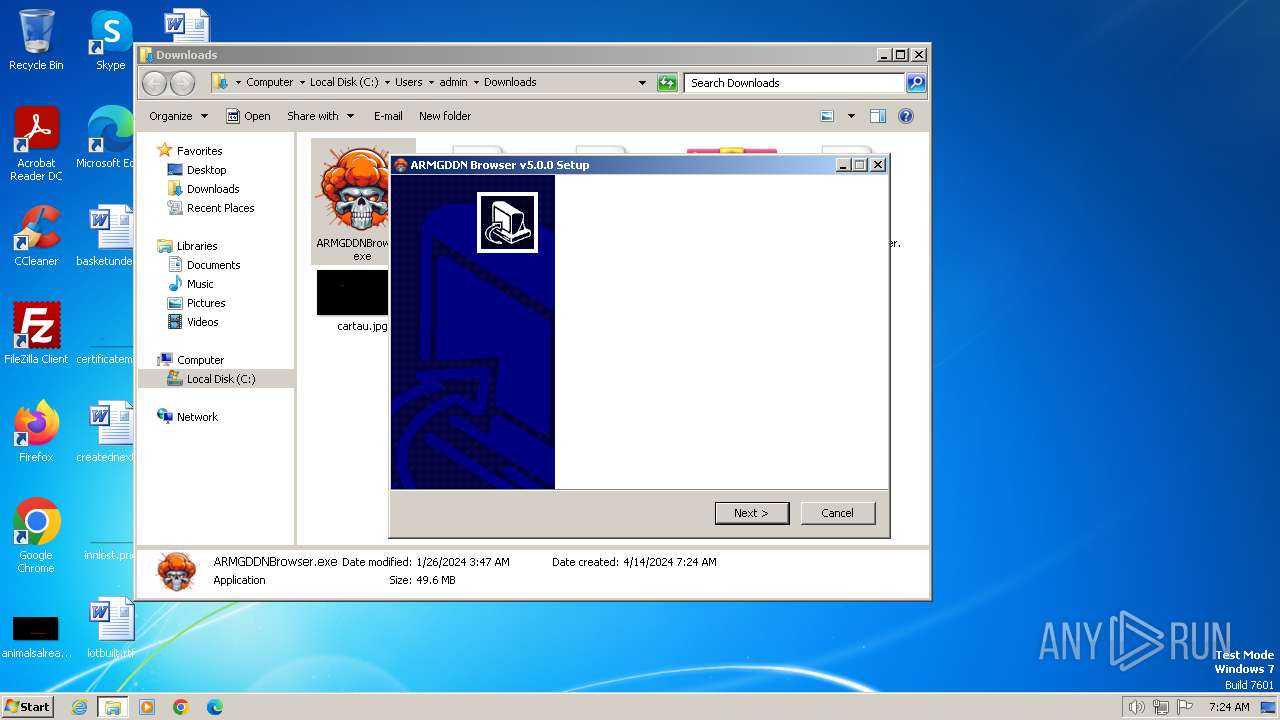Click the volume speaker tray icon
This screenshot has width=1280, height=720.
click(1136, 707)
